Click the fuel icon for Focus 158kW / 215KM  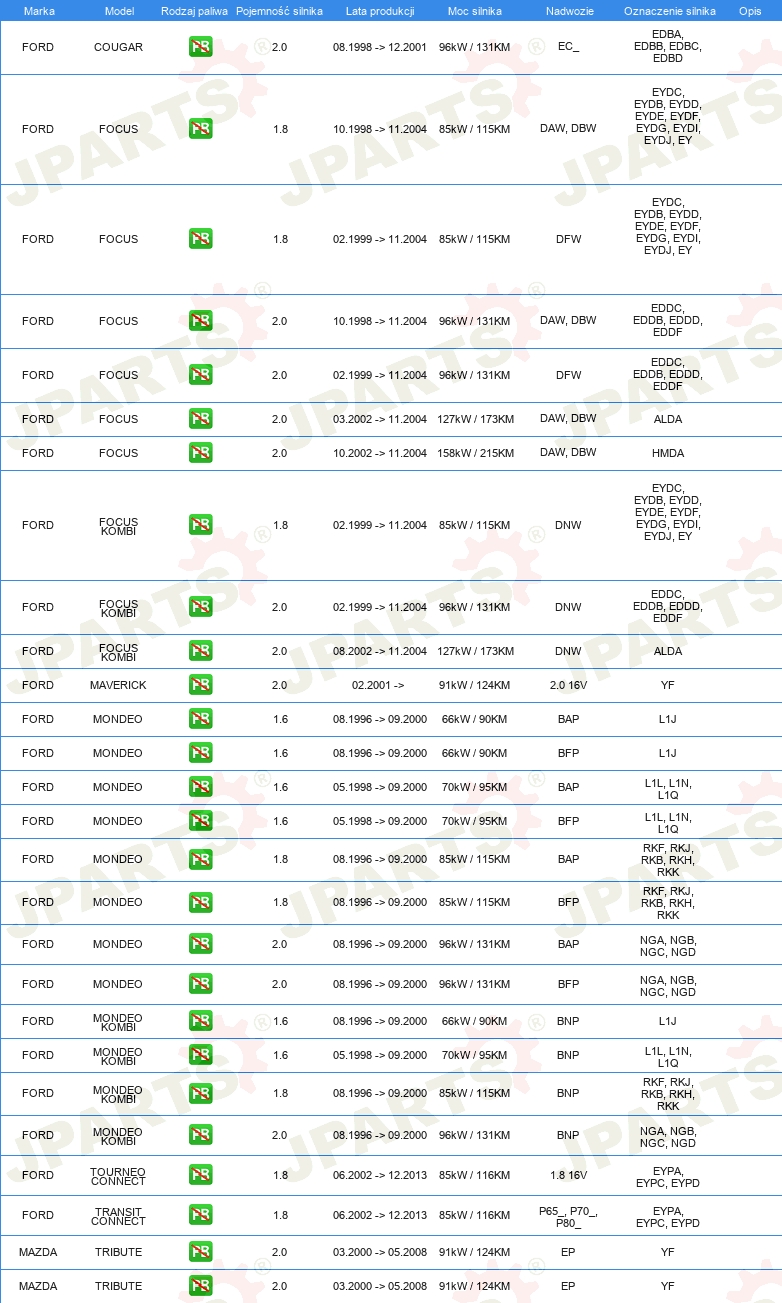click(x=201, y=453)
